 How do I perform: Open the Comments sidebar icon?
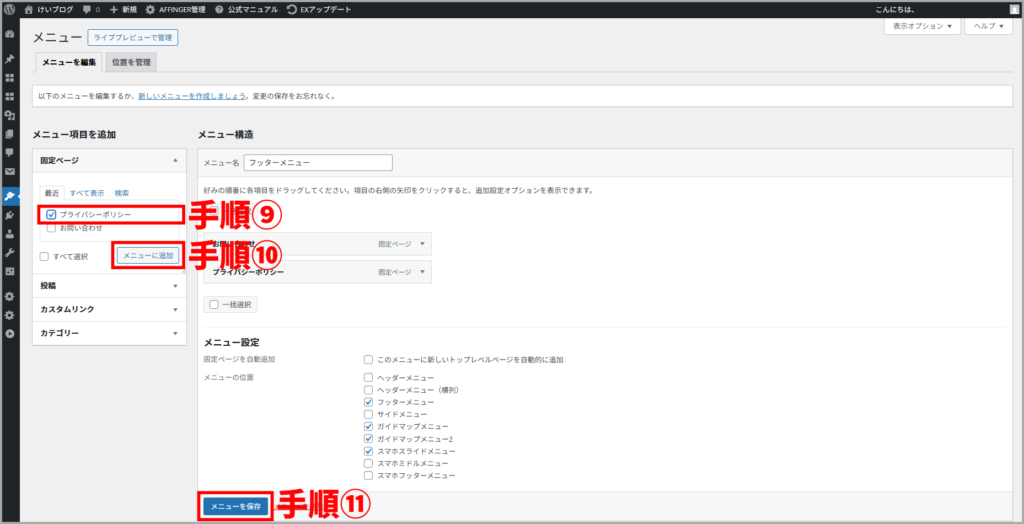10,152
